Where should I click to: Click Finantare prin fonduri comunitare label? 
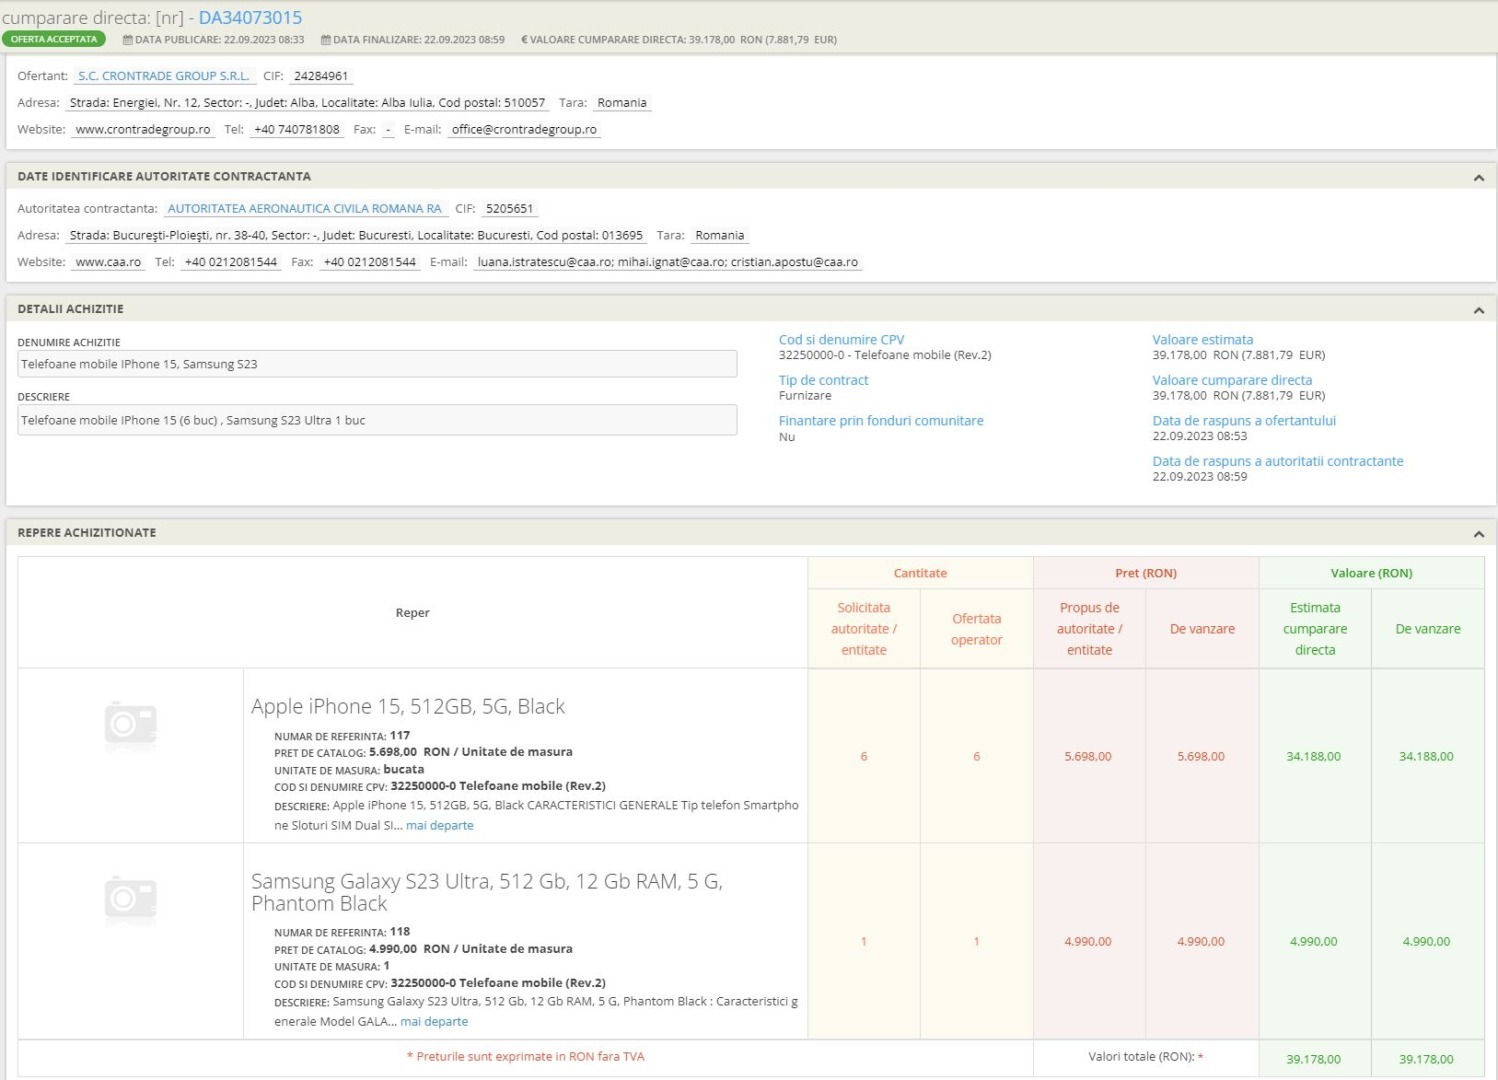(x=881, y=421)
